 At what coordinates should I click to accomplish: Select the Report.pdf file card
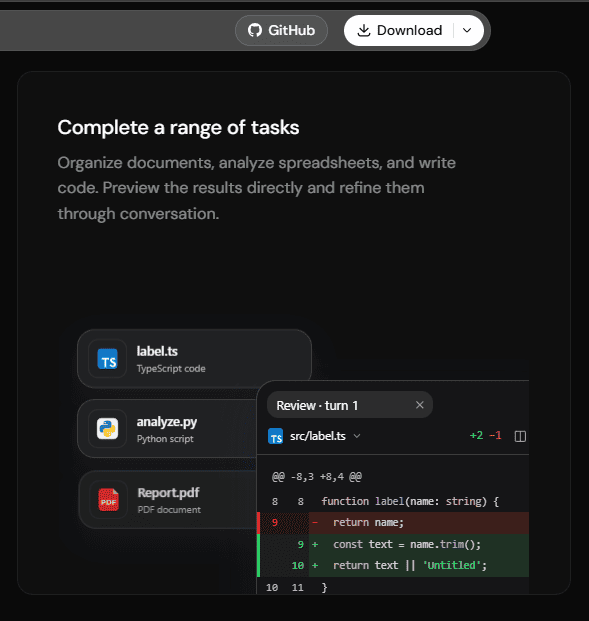point(168,500)
